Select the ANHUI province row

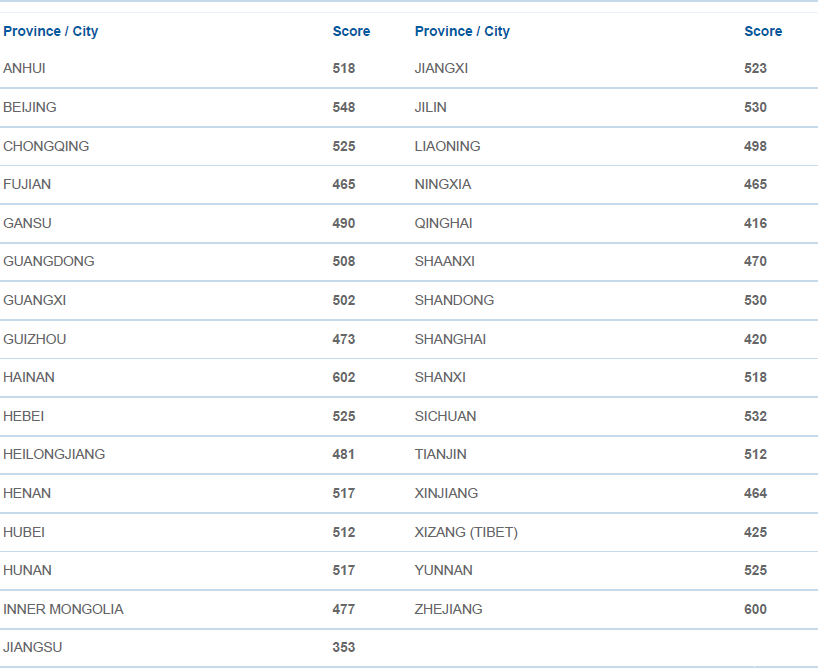[25, 69]
